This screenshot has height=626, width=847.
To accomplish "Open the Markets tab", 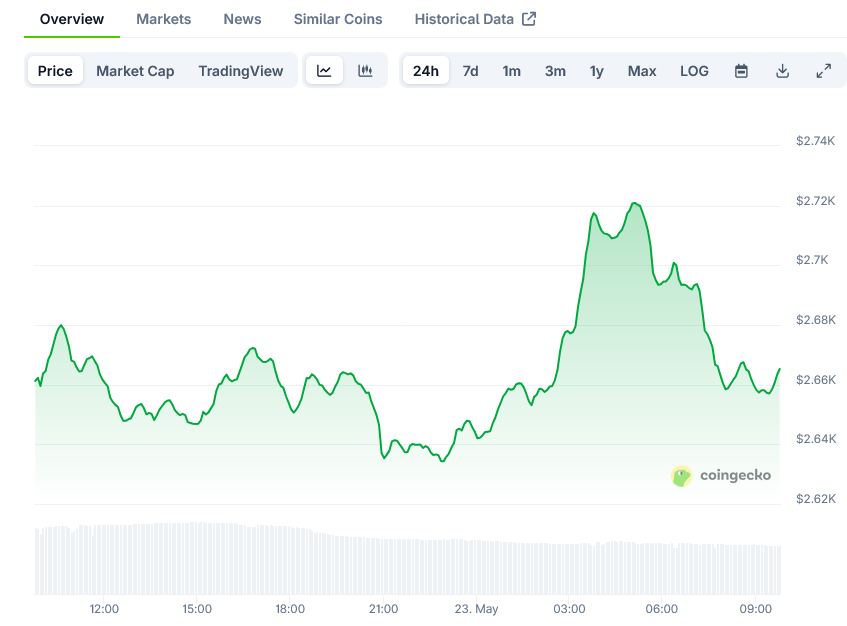I will click(163, 19).
